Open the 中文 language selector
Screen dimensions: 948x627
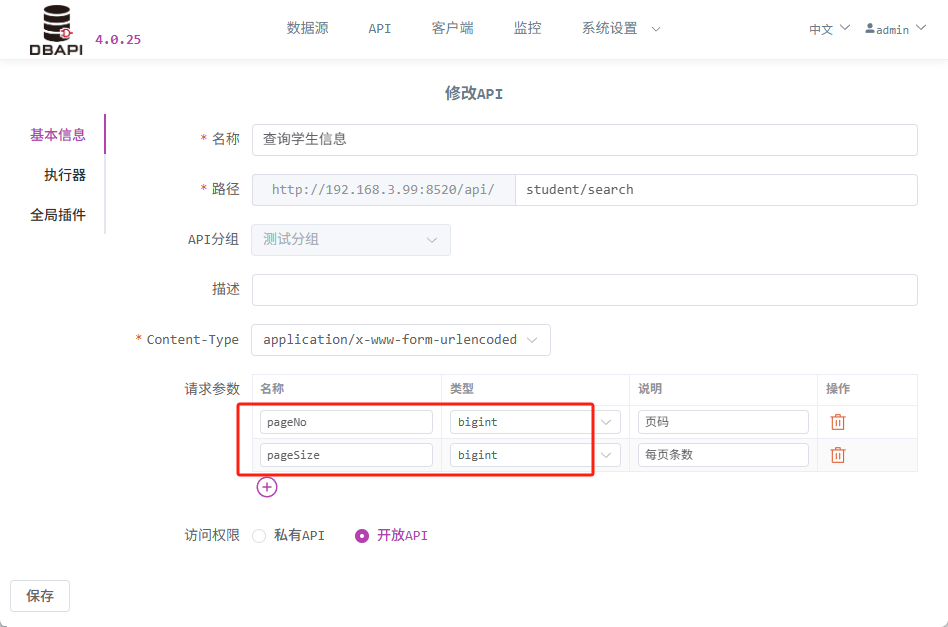pos(829,28)
